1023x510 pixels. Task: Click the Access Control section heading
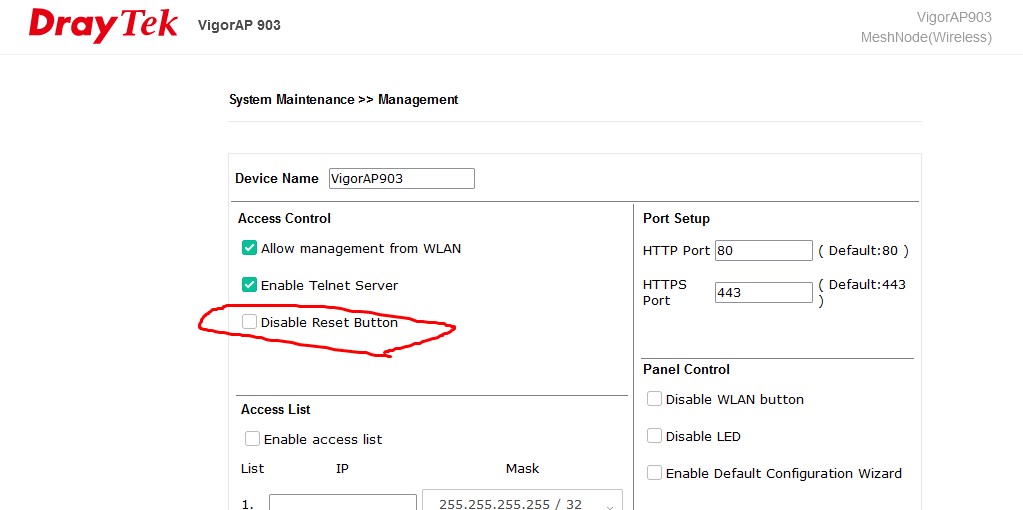pyautogui.click(x=284, y=218)
